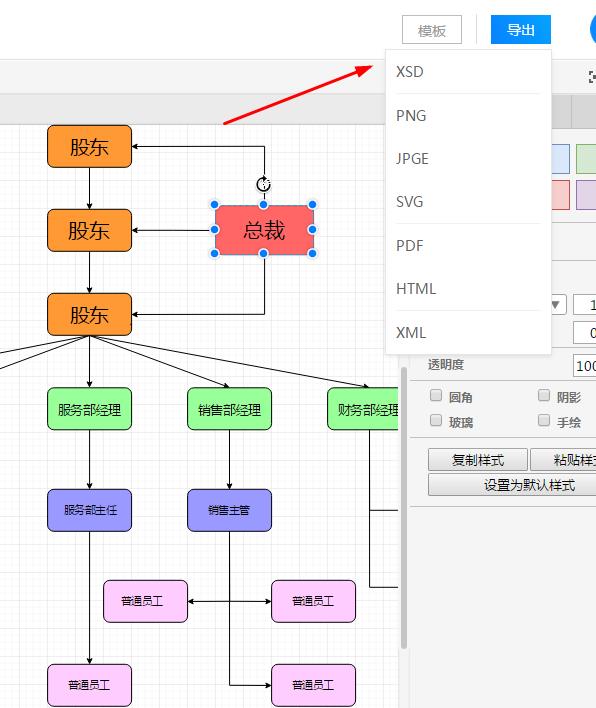Click the rotate handle above 总裁 shape
This screenshot has height=708, width=596.
pos(264,184)
